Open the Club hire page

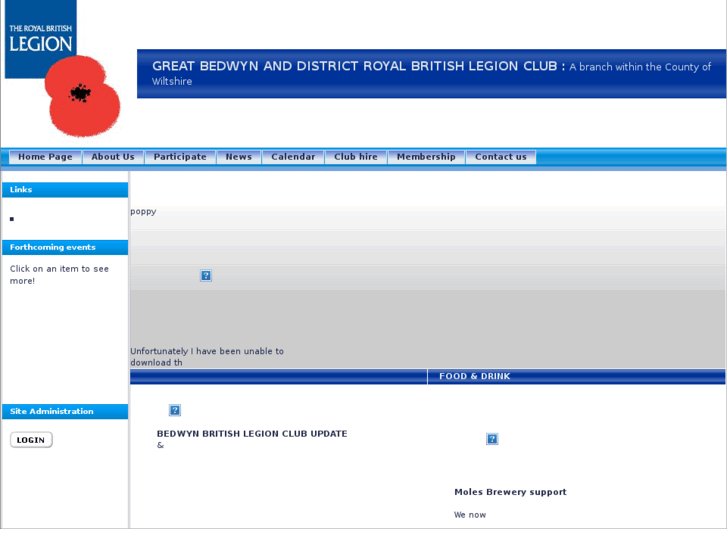pyautogui.click(x=356, y=157)
